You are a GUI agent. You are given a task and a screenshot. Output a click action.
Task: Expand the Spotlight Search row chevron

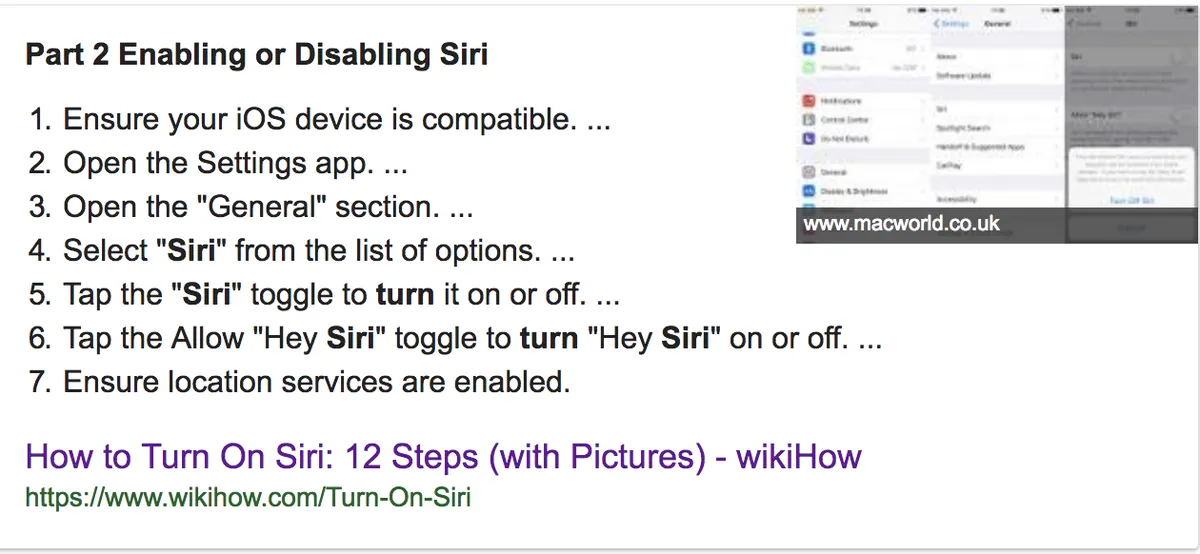tap(1058, 128)
